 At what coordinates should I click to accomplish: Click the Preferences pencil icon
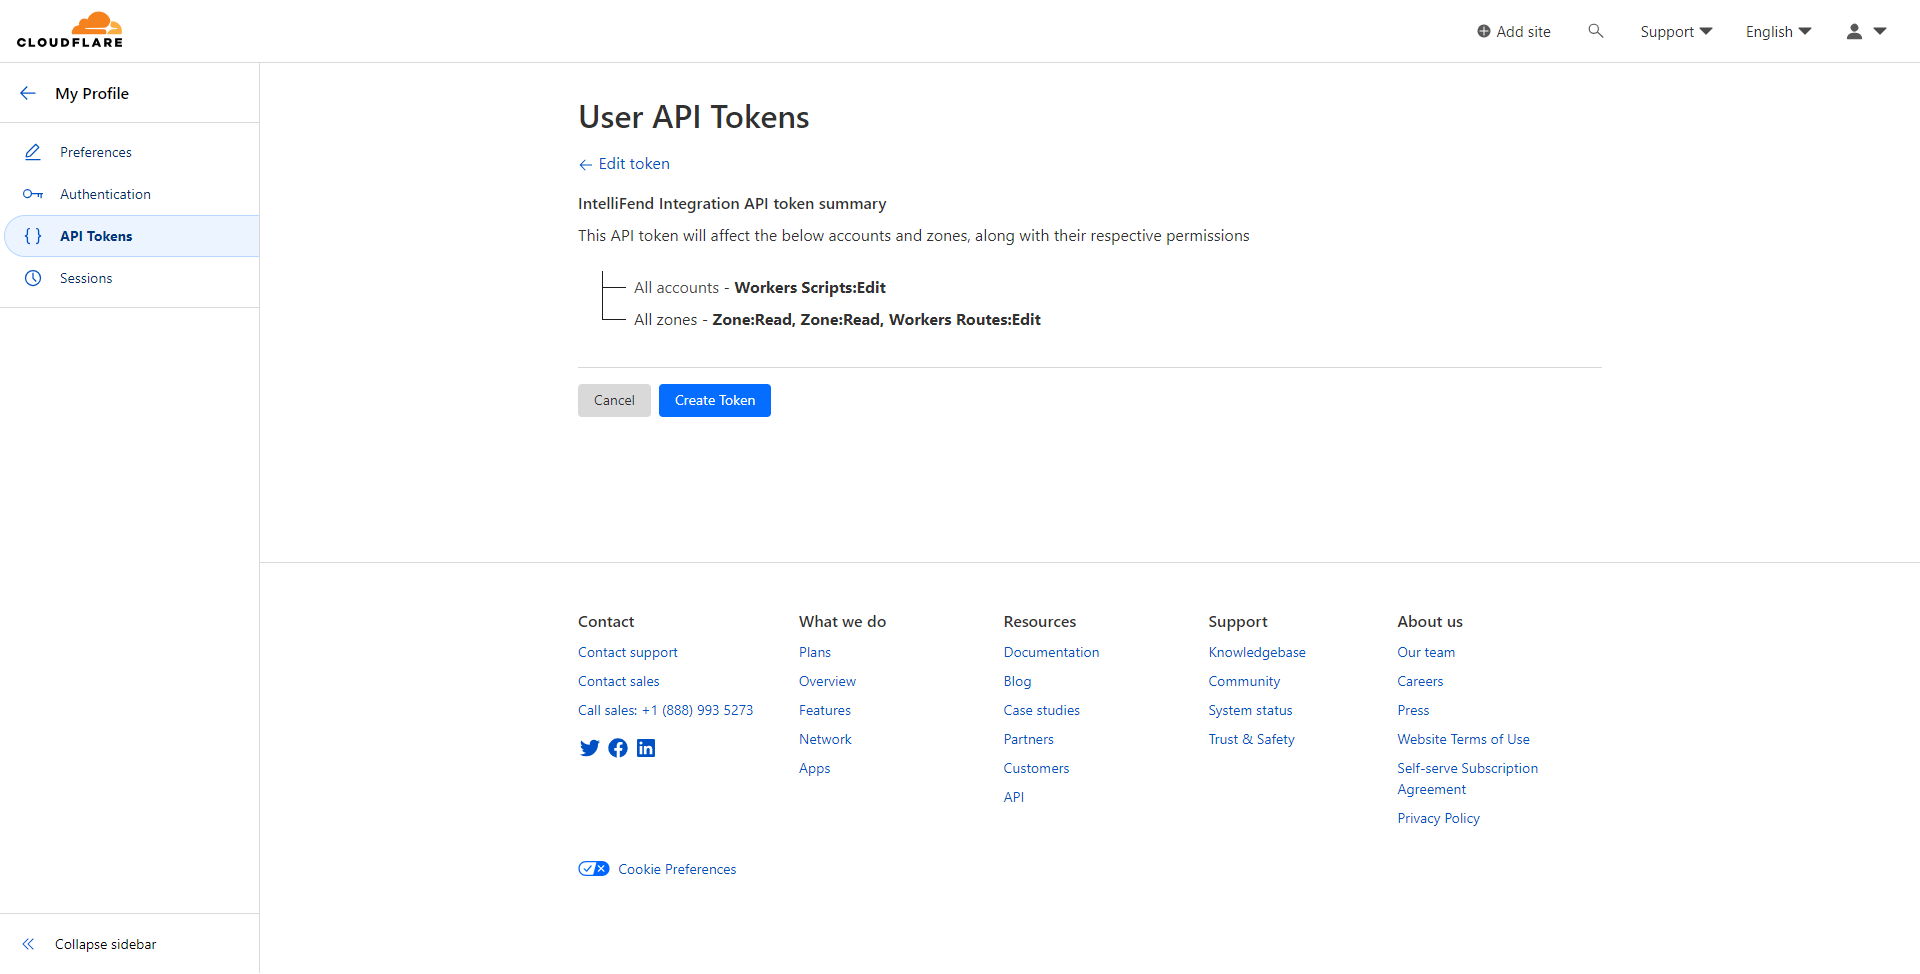point(33,152)
